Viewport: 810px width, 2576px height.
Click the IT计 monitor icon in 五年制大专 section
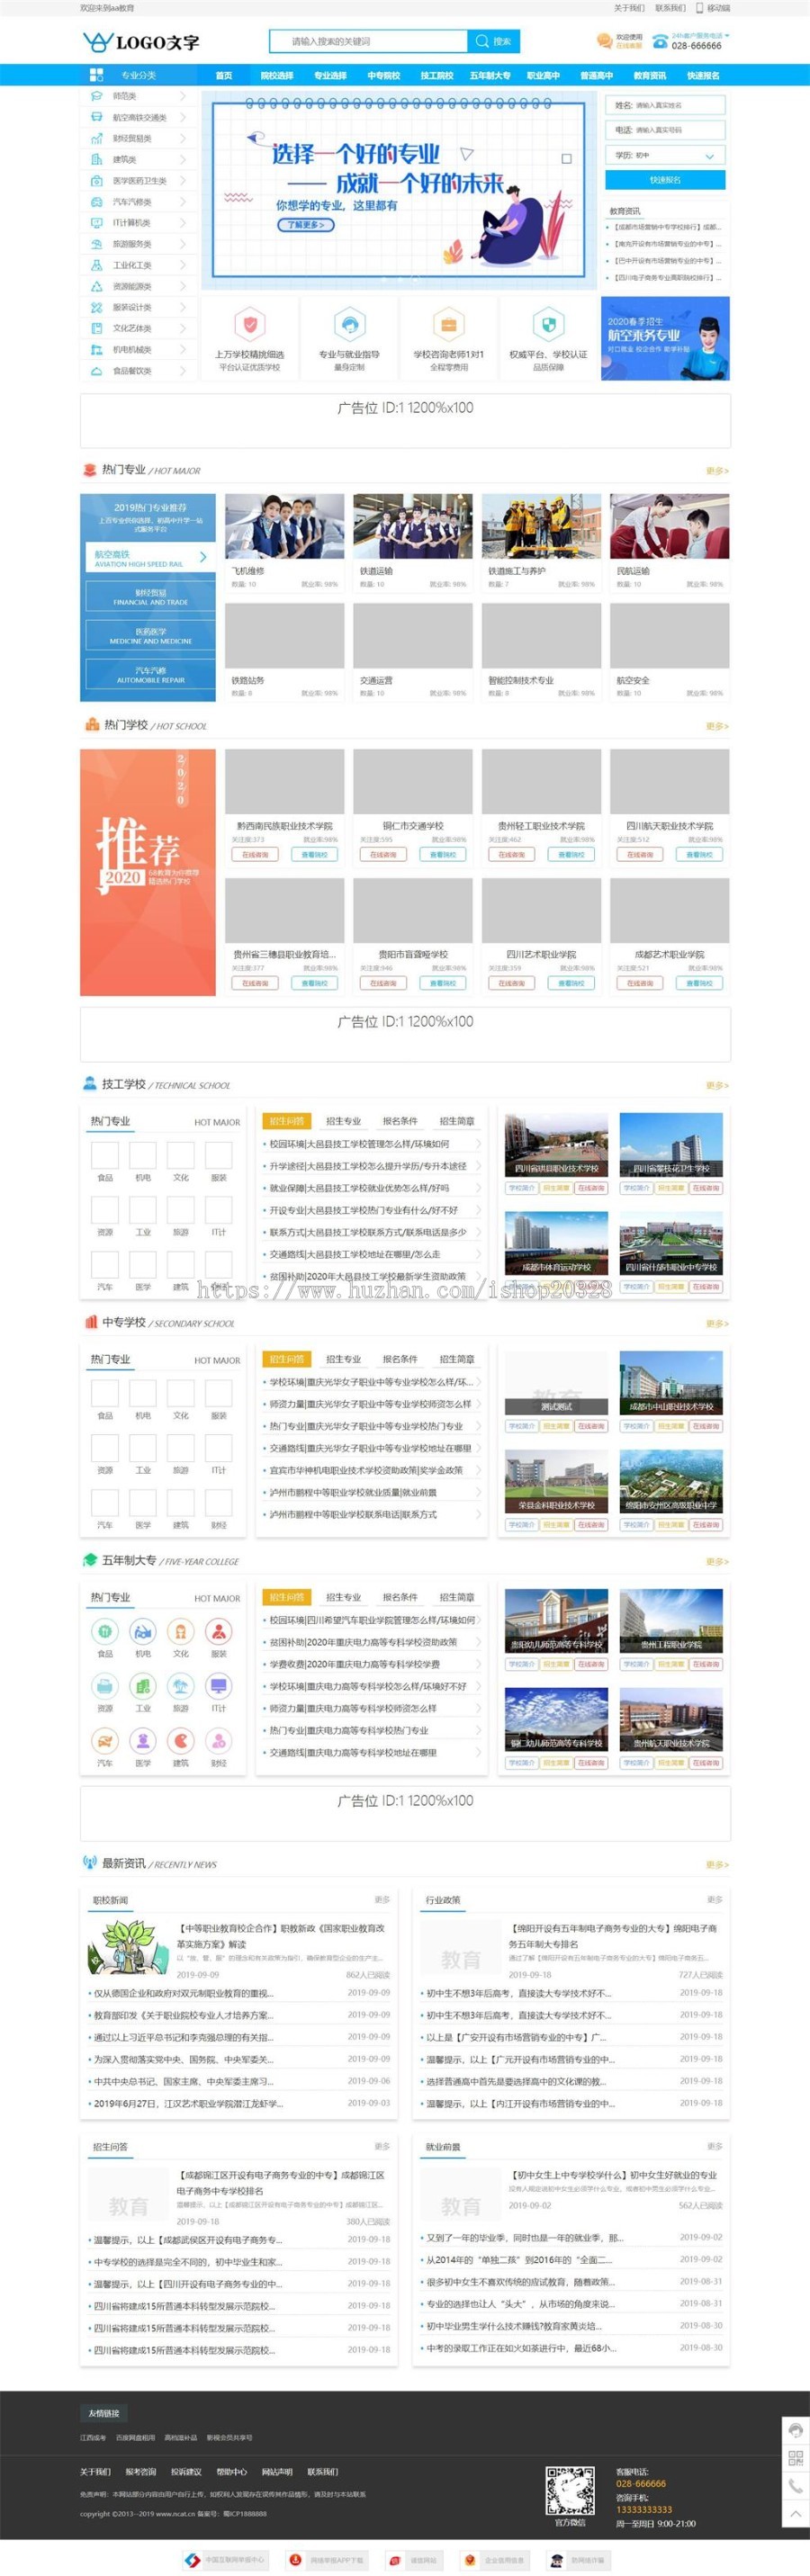pyautogui.click(x=218, y=1686)
